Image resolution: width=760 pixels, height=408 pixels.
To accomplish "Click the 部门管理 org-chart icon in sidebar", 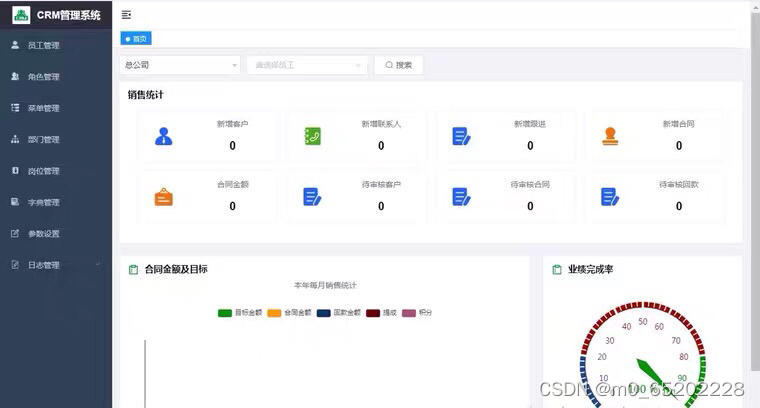I will click(15, 139).
